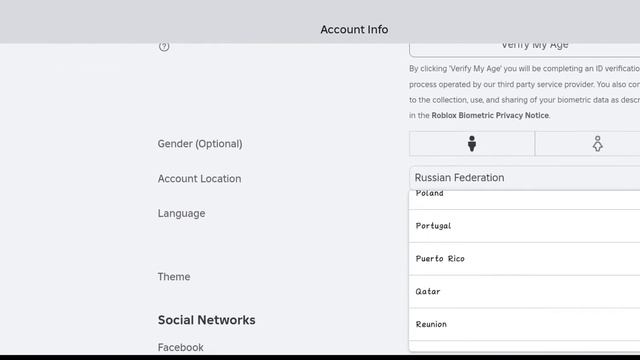Pick Reunion from the location options
This screenshot has width=640, height=360.
(524, 324)
